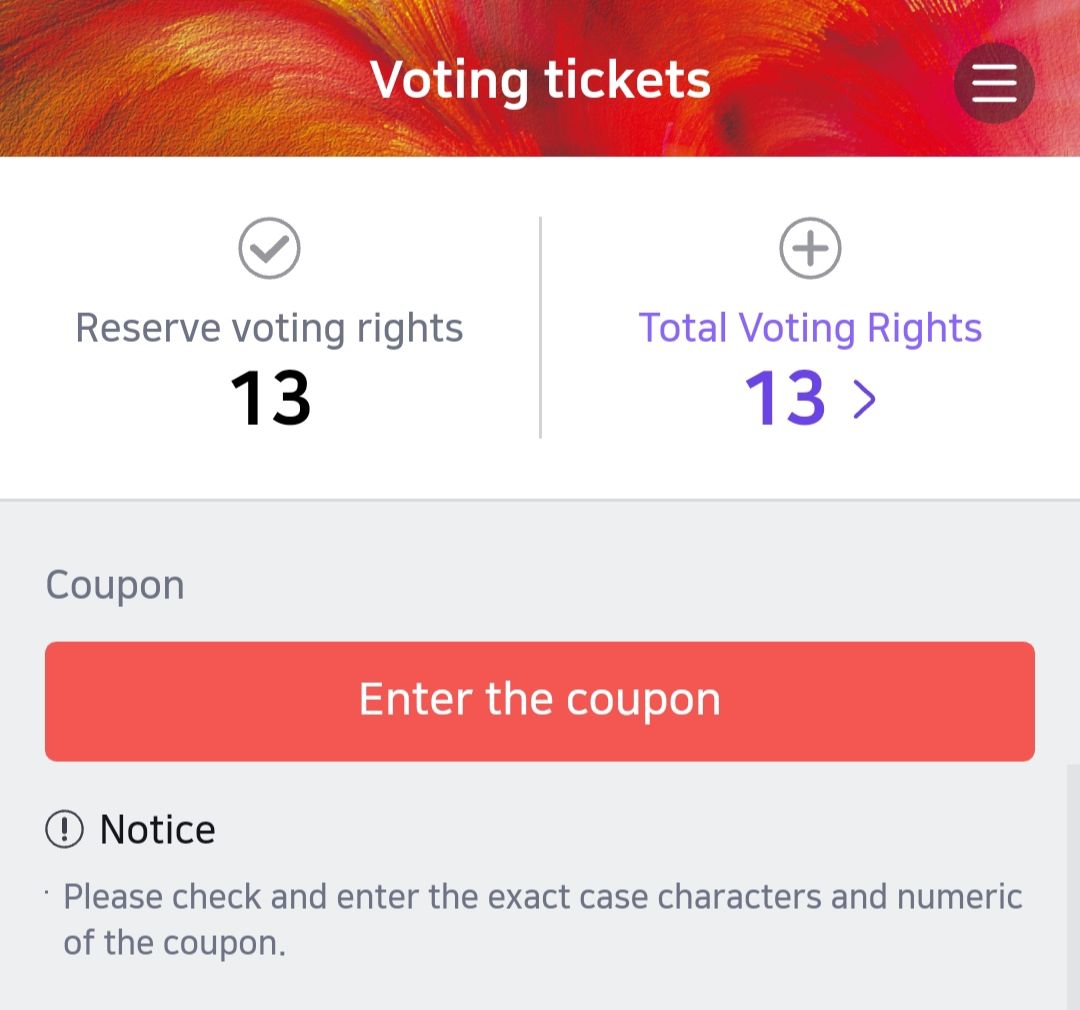
Task: Select the Reserve voting rights label
Action: click(270, 328)
